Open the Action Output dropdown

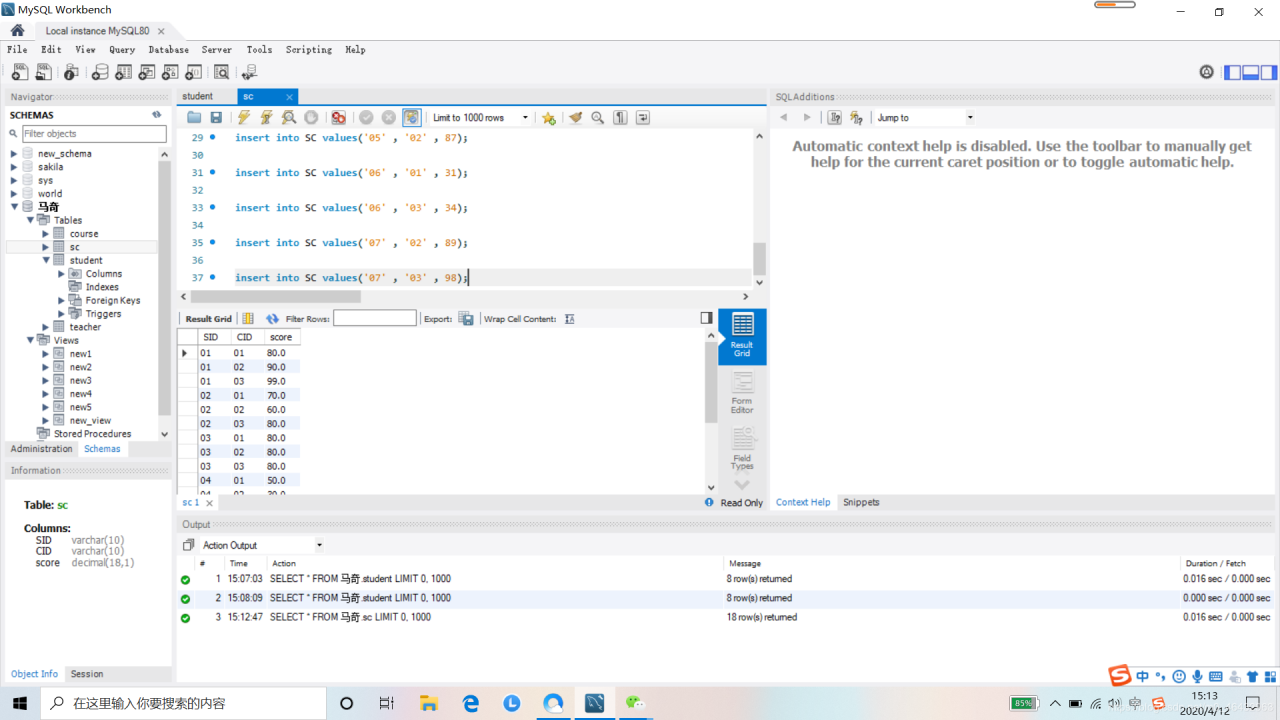click(x=262, y=545)
